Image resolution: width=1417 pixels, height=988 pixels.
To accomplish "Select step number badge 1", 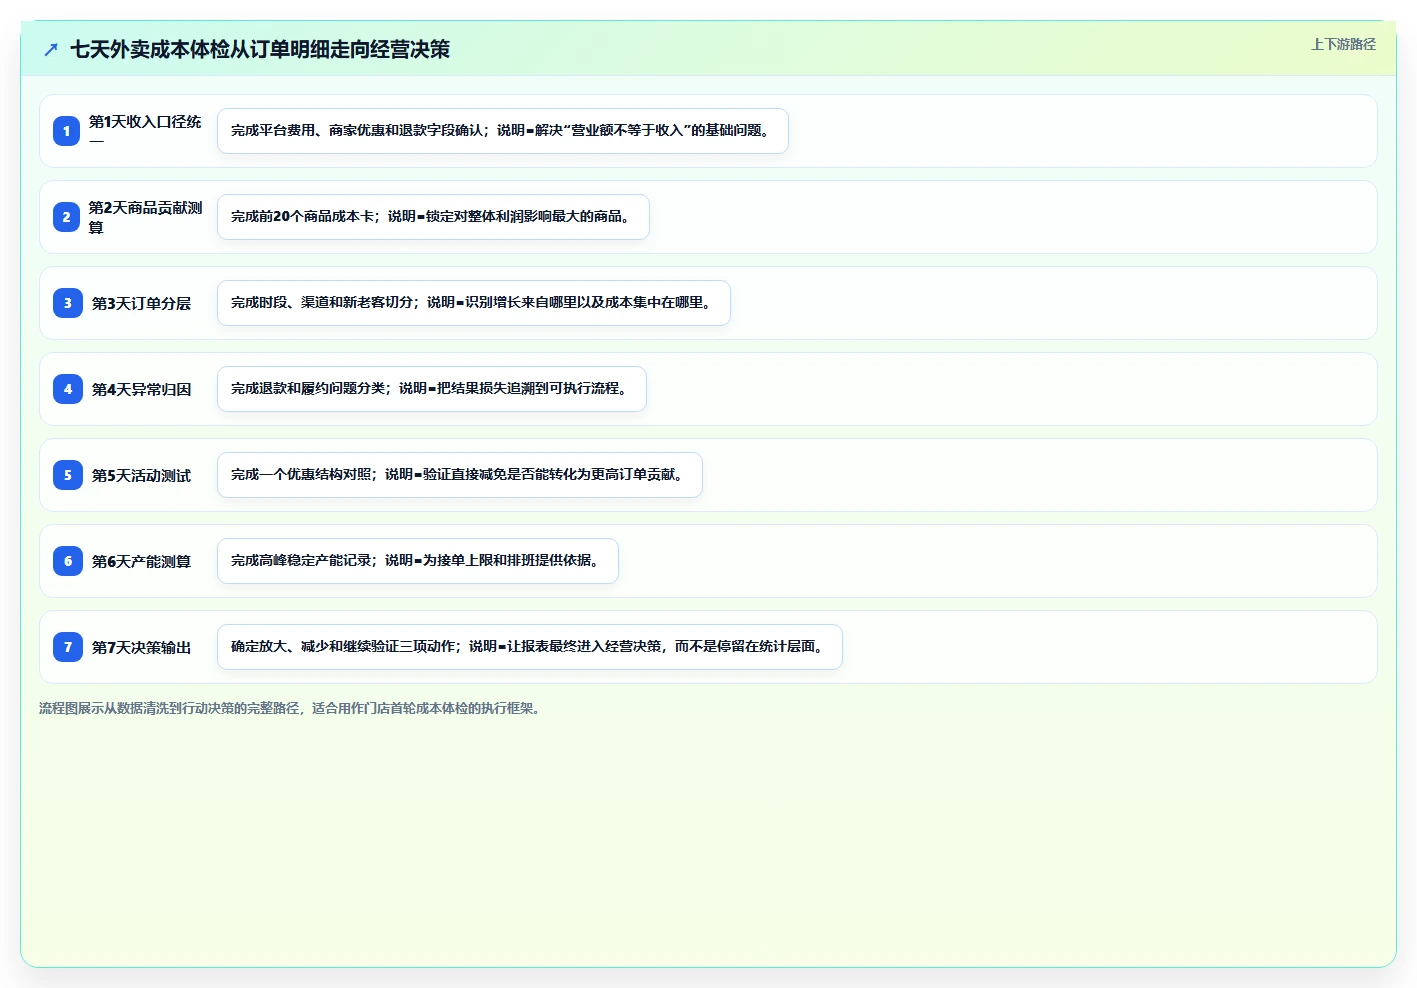I will pos(67,131).
